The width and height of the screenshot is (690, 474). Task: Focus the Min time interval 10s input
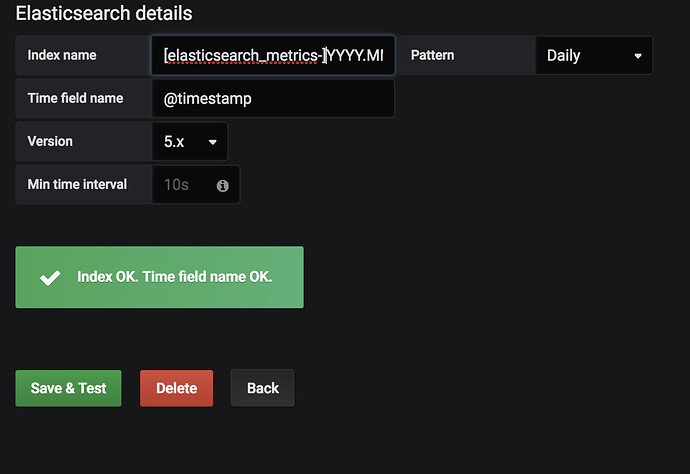click(180, 185)
